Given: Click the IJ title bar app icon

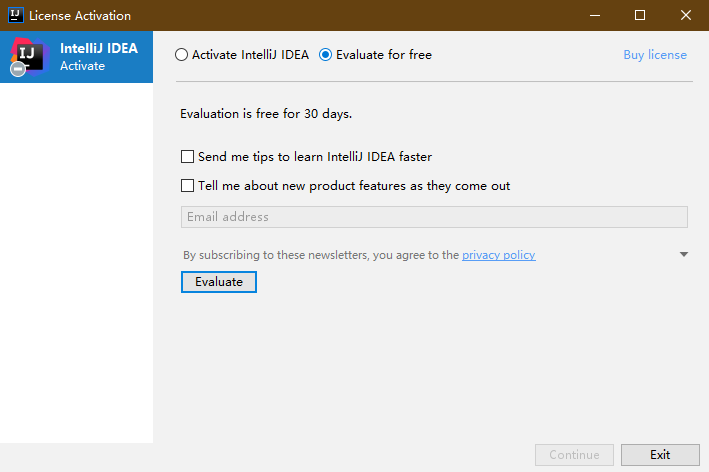Looking at the screenshot, I should pyautogui.click(x=16, y=15).
